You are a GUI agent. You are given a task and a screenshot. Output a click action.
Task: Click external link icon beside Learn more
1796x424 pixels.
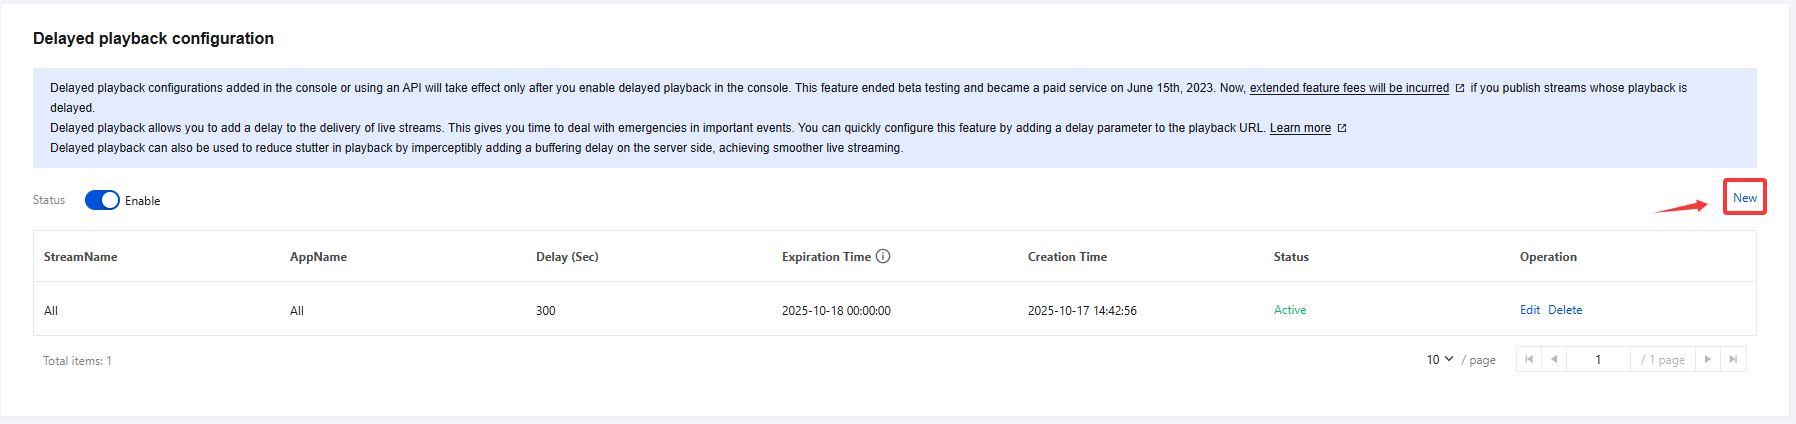[x=1342, y=128]
